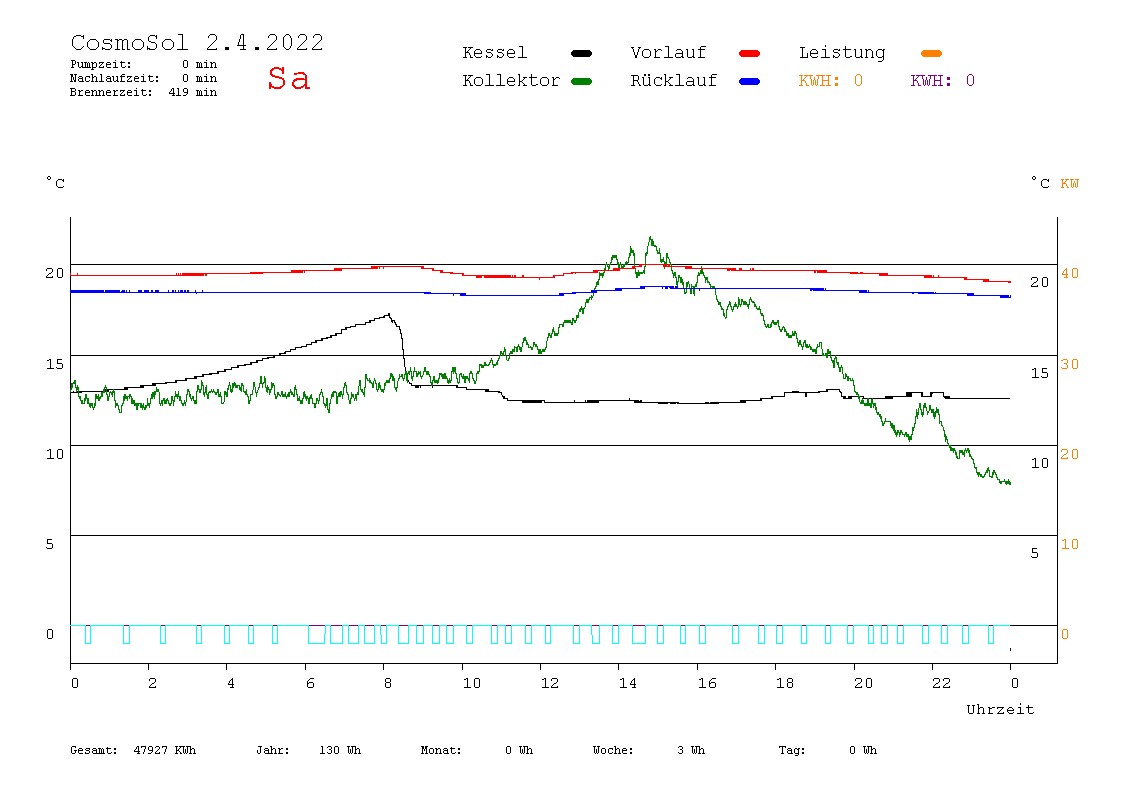
Task: Click the "Gesamt:" label in footer
Action: pyautogui.click(x=94, y=750)
